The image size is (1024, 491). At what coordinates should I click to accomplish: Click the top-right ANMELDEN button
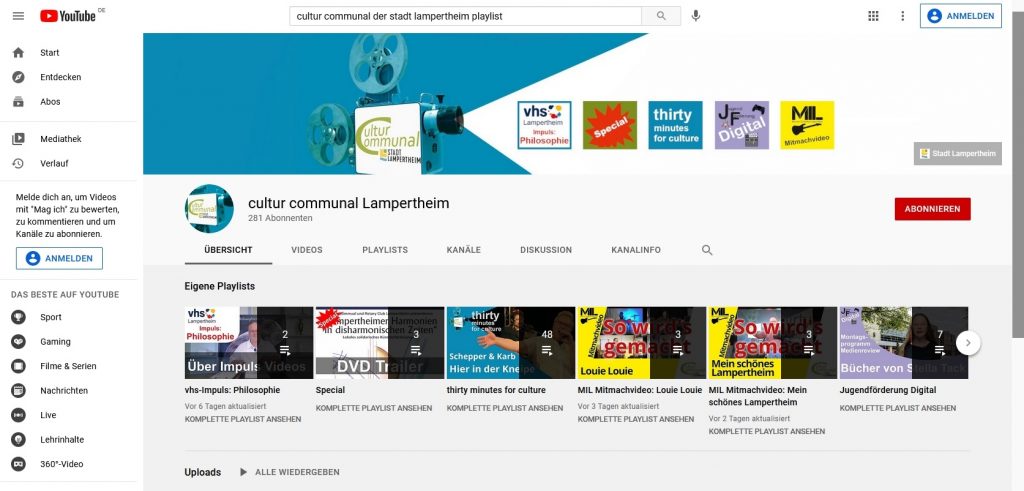[961, 16]
